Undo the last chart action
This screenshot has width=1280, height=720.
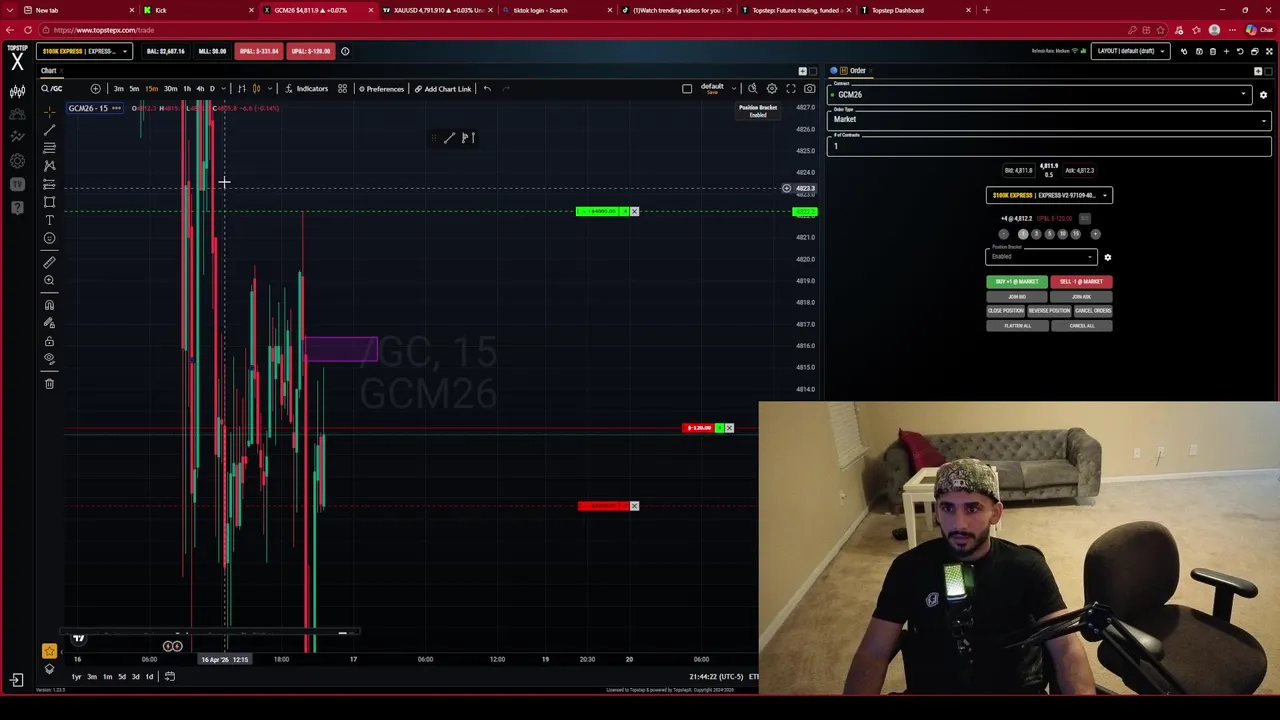[487, 89]
